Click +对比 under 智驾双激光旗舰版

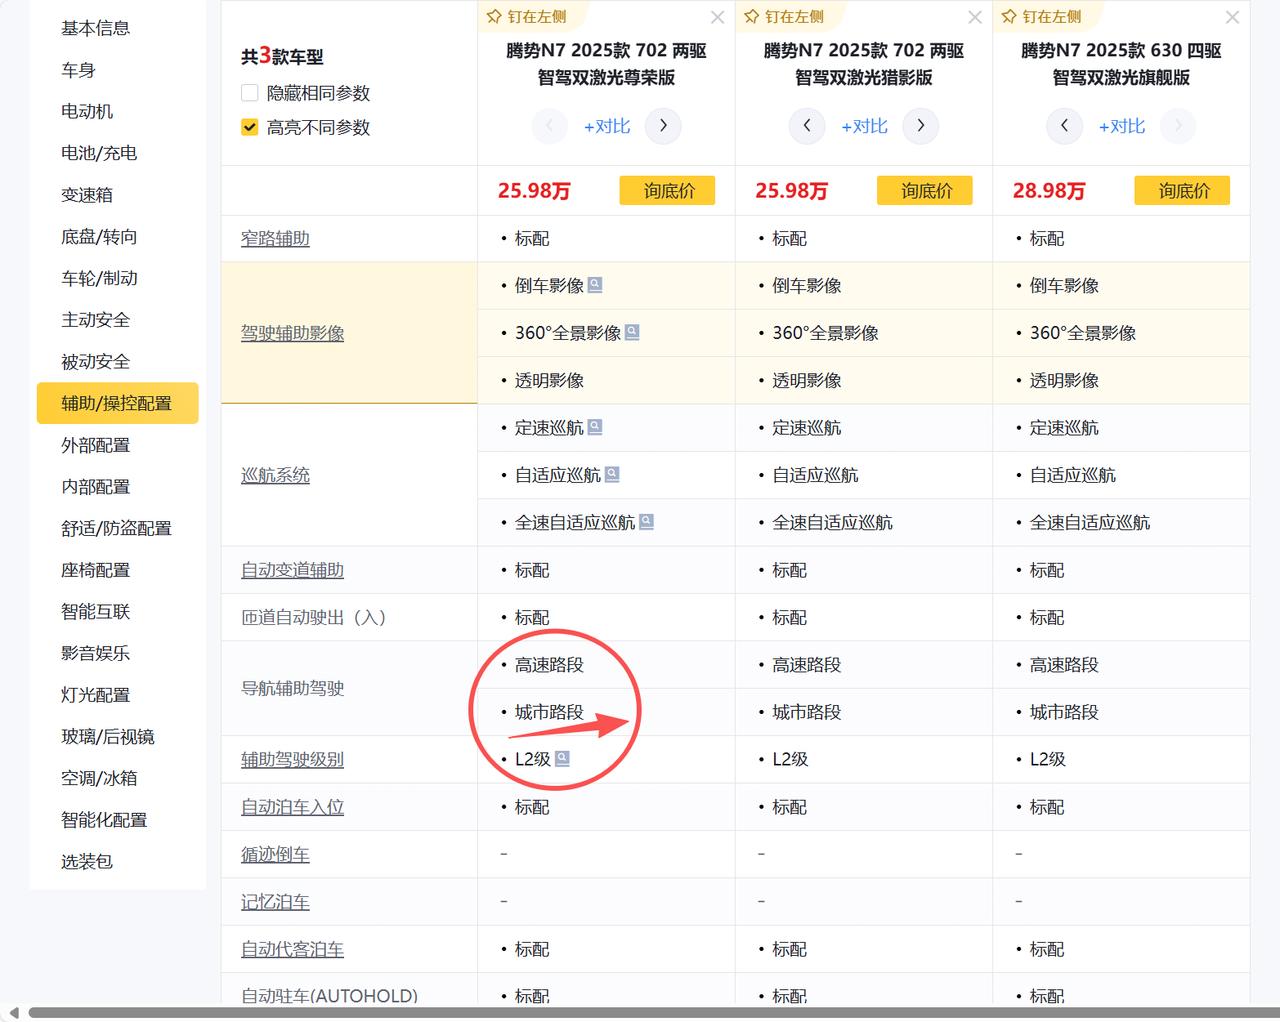[x=1122, y=126]
